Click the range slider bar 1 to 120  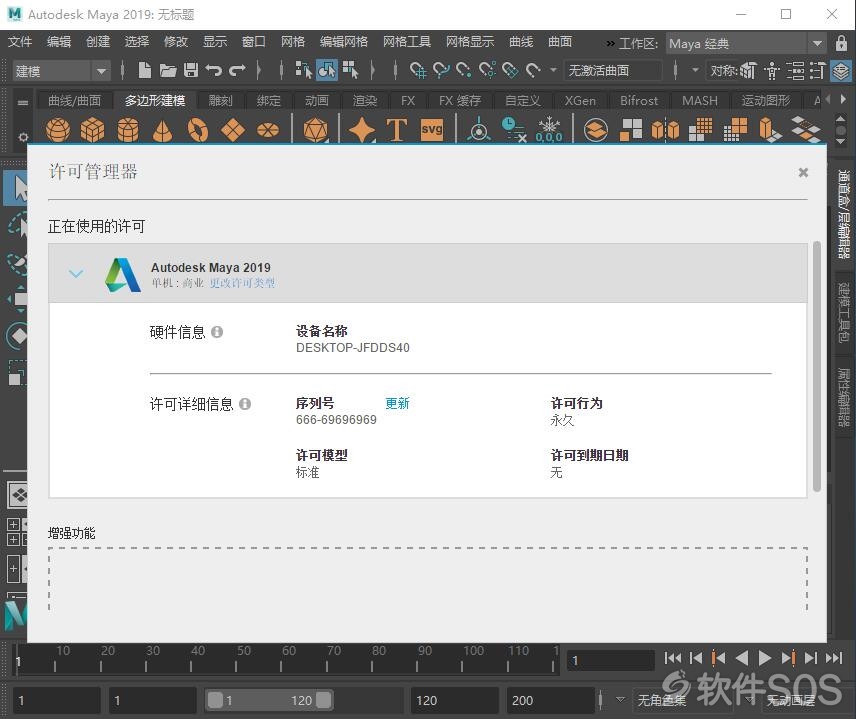[269, 700]
